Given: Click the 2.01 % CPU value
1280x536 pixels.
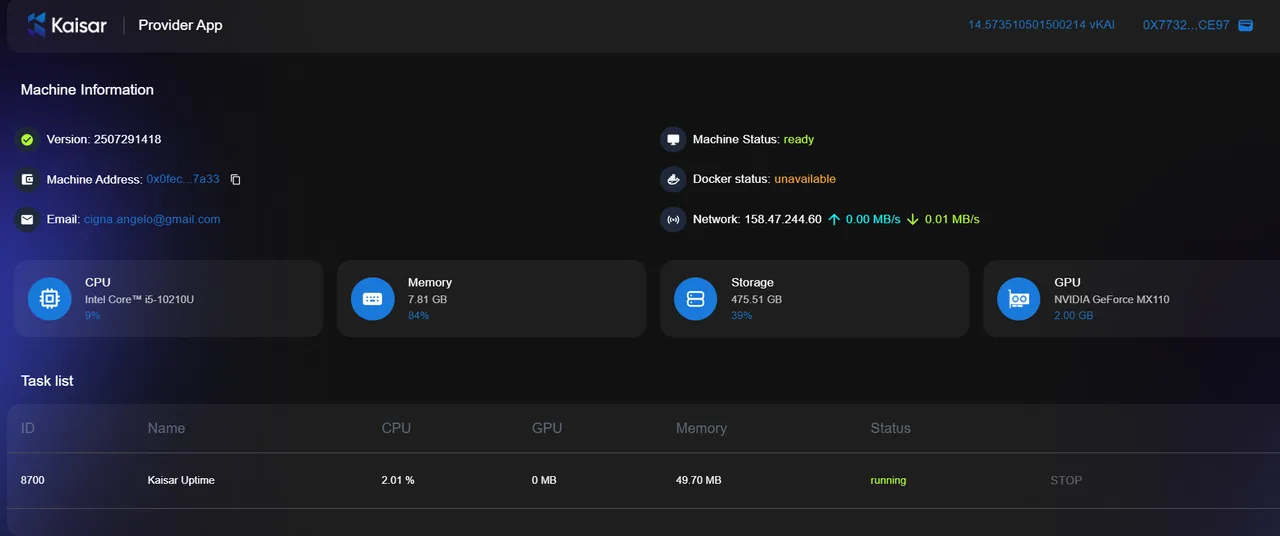Looking at the screenshot, I should [398, 481].
